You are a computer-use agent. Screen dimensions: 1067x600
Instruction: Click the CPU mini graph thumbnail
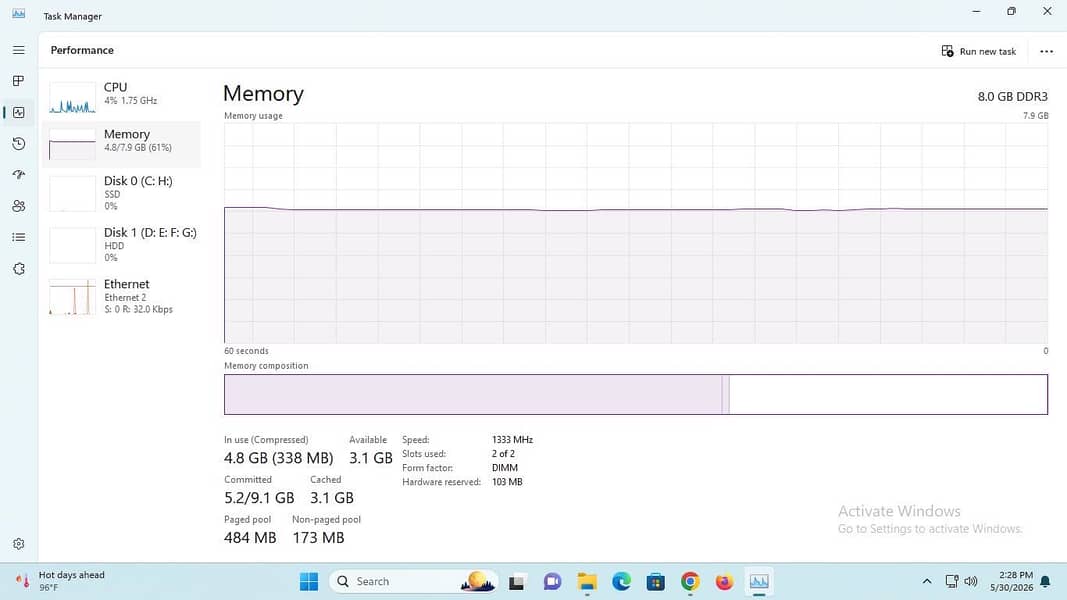coord(72,97)
